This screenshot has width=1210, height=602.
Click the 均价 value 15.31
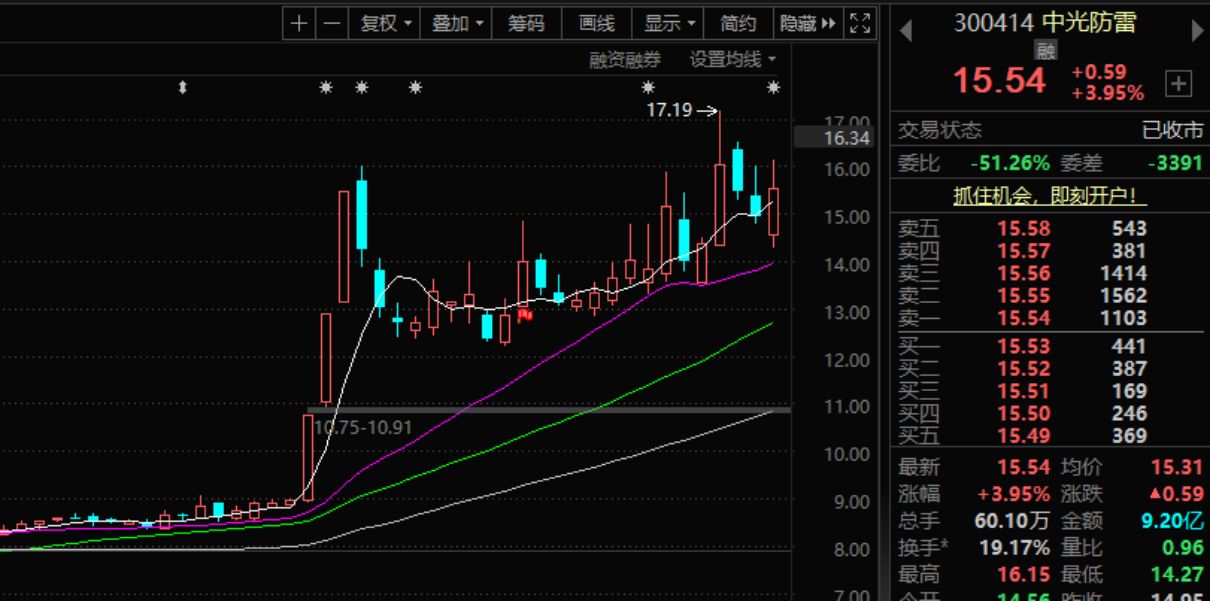tap(1175, 467)
